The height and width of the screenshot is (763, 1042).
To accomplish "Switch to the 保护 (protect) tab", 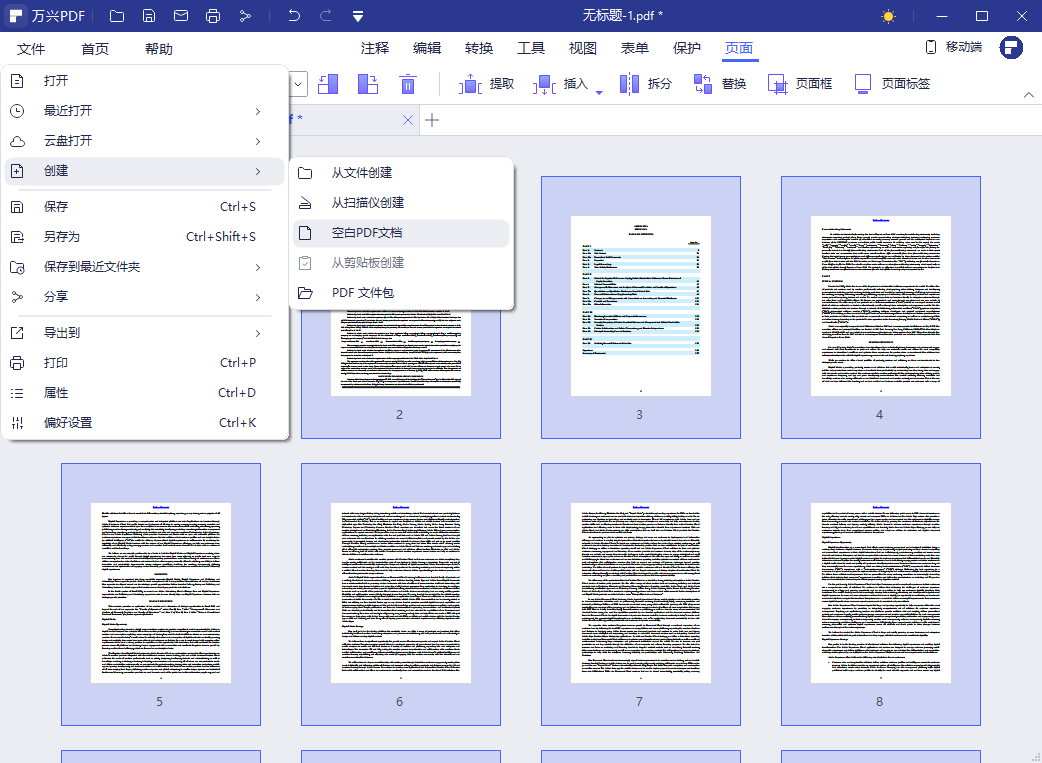I will pos(687,49).
